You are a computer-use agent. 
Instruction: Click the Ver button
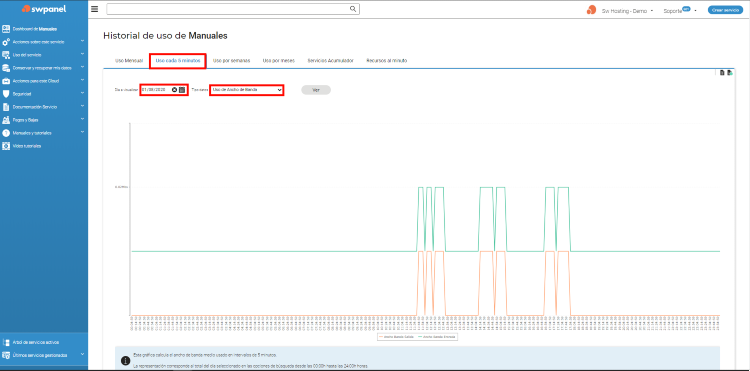click(316, 90)
